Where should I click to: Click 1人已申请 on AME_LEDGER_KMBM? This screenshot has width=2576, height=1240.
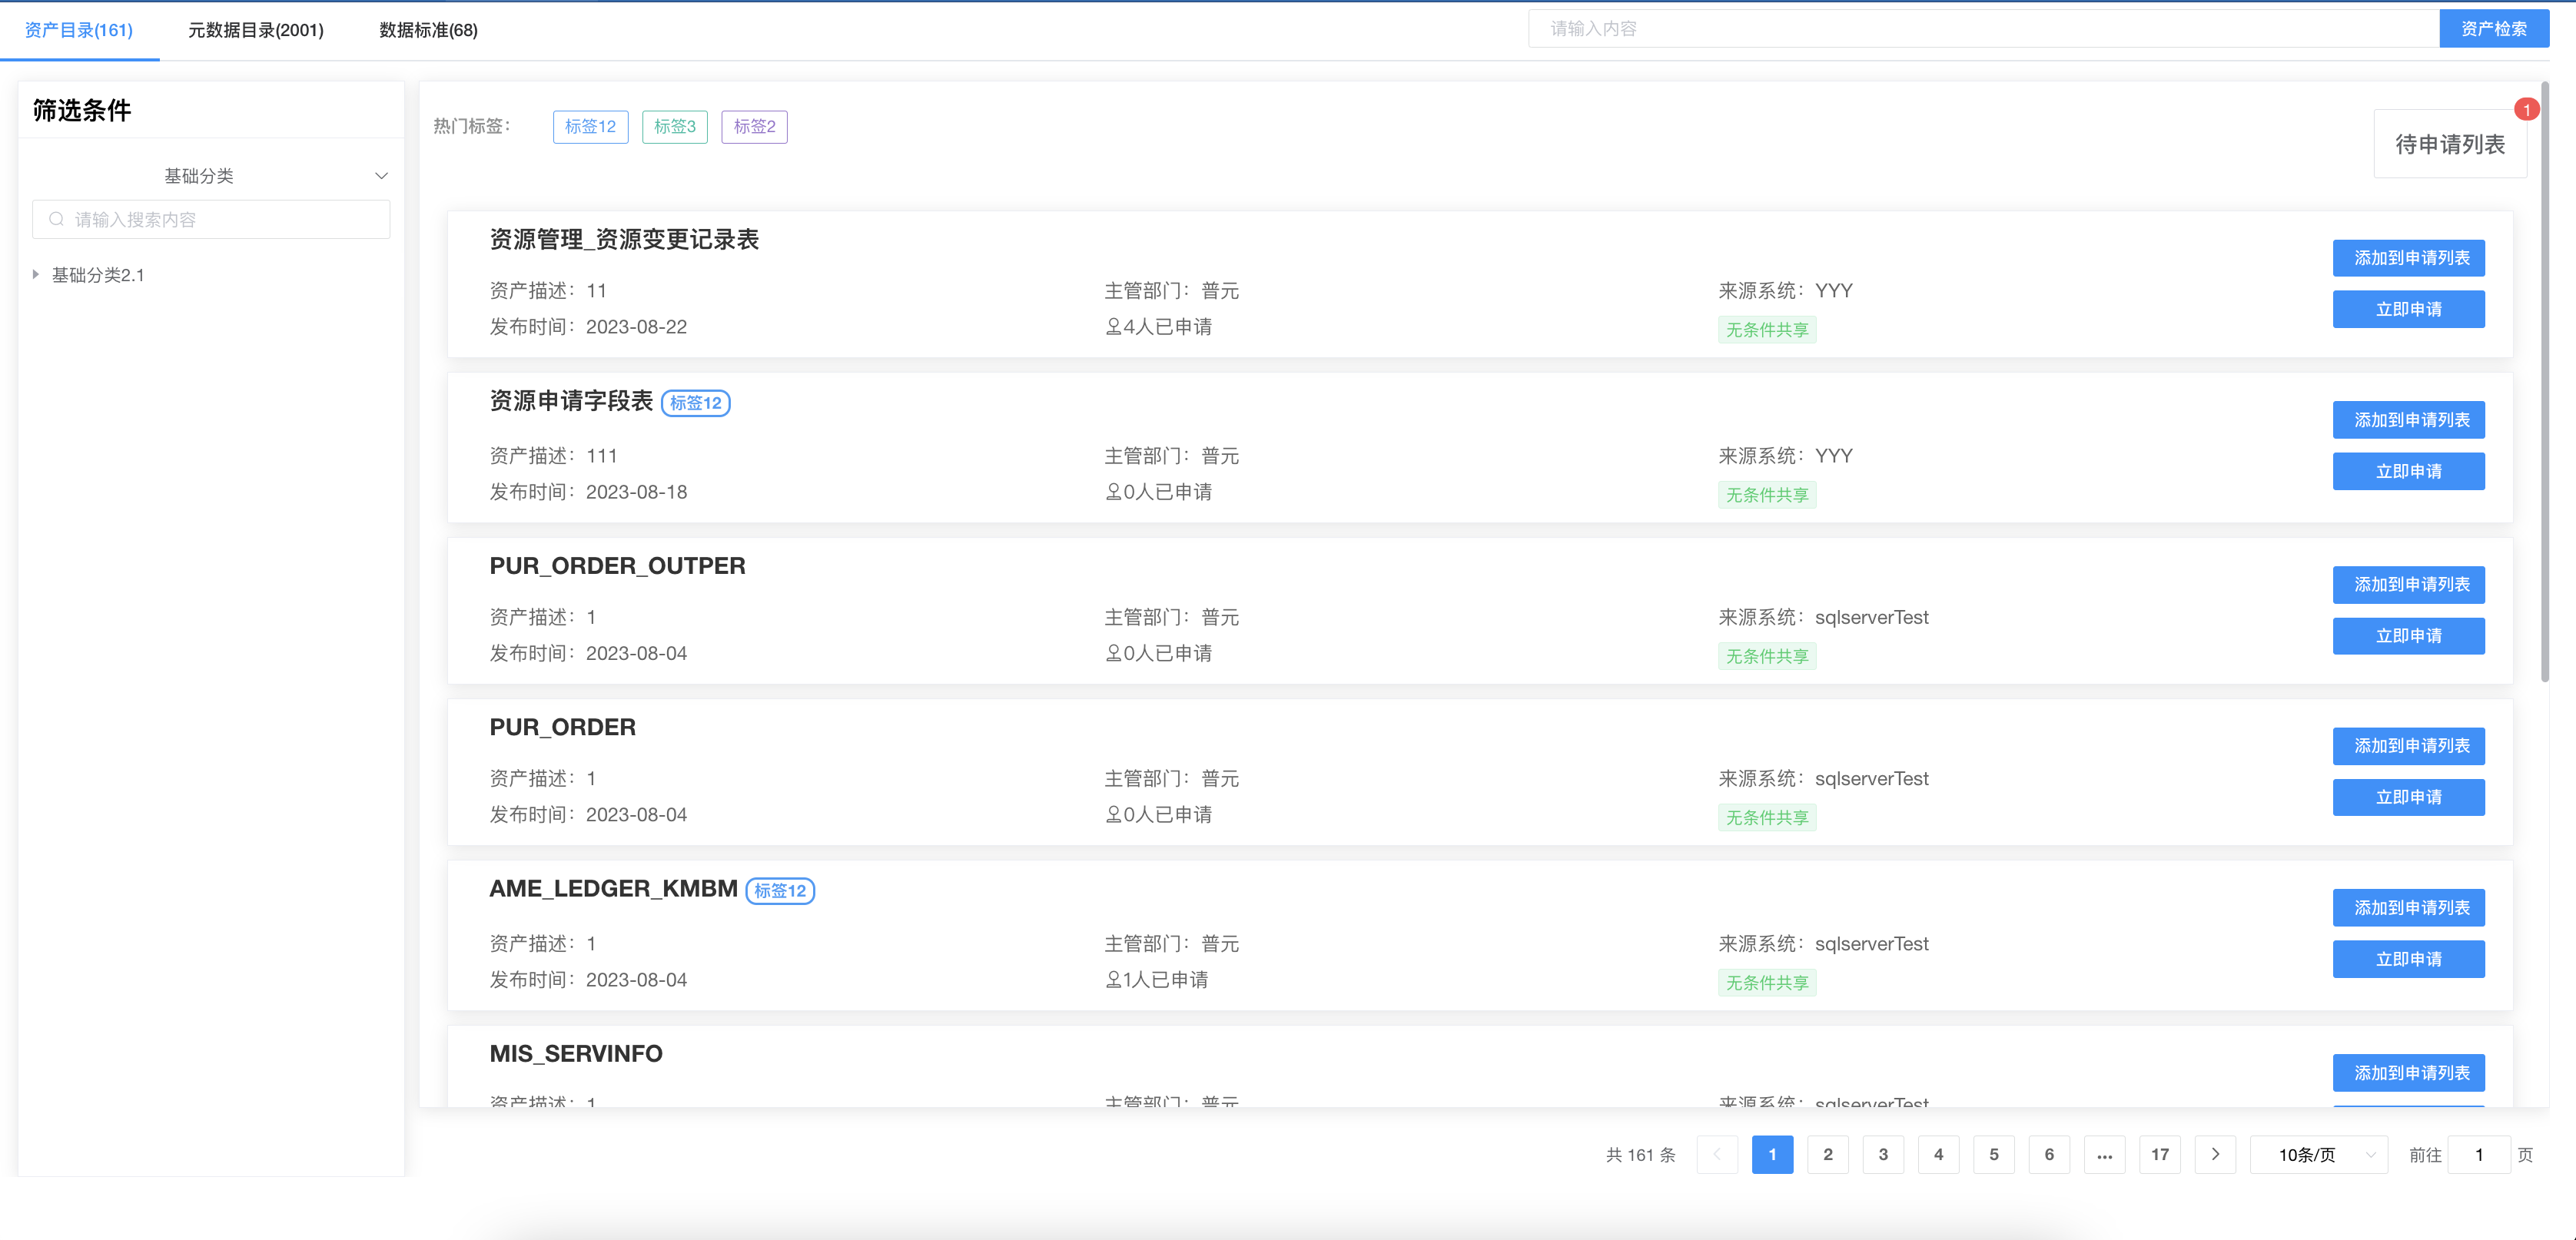(x=1157, y=980)
